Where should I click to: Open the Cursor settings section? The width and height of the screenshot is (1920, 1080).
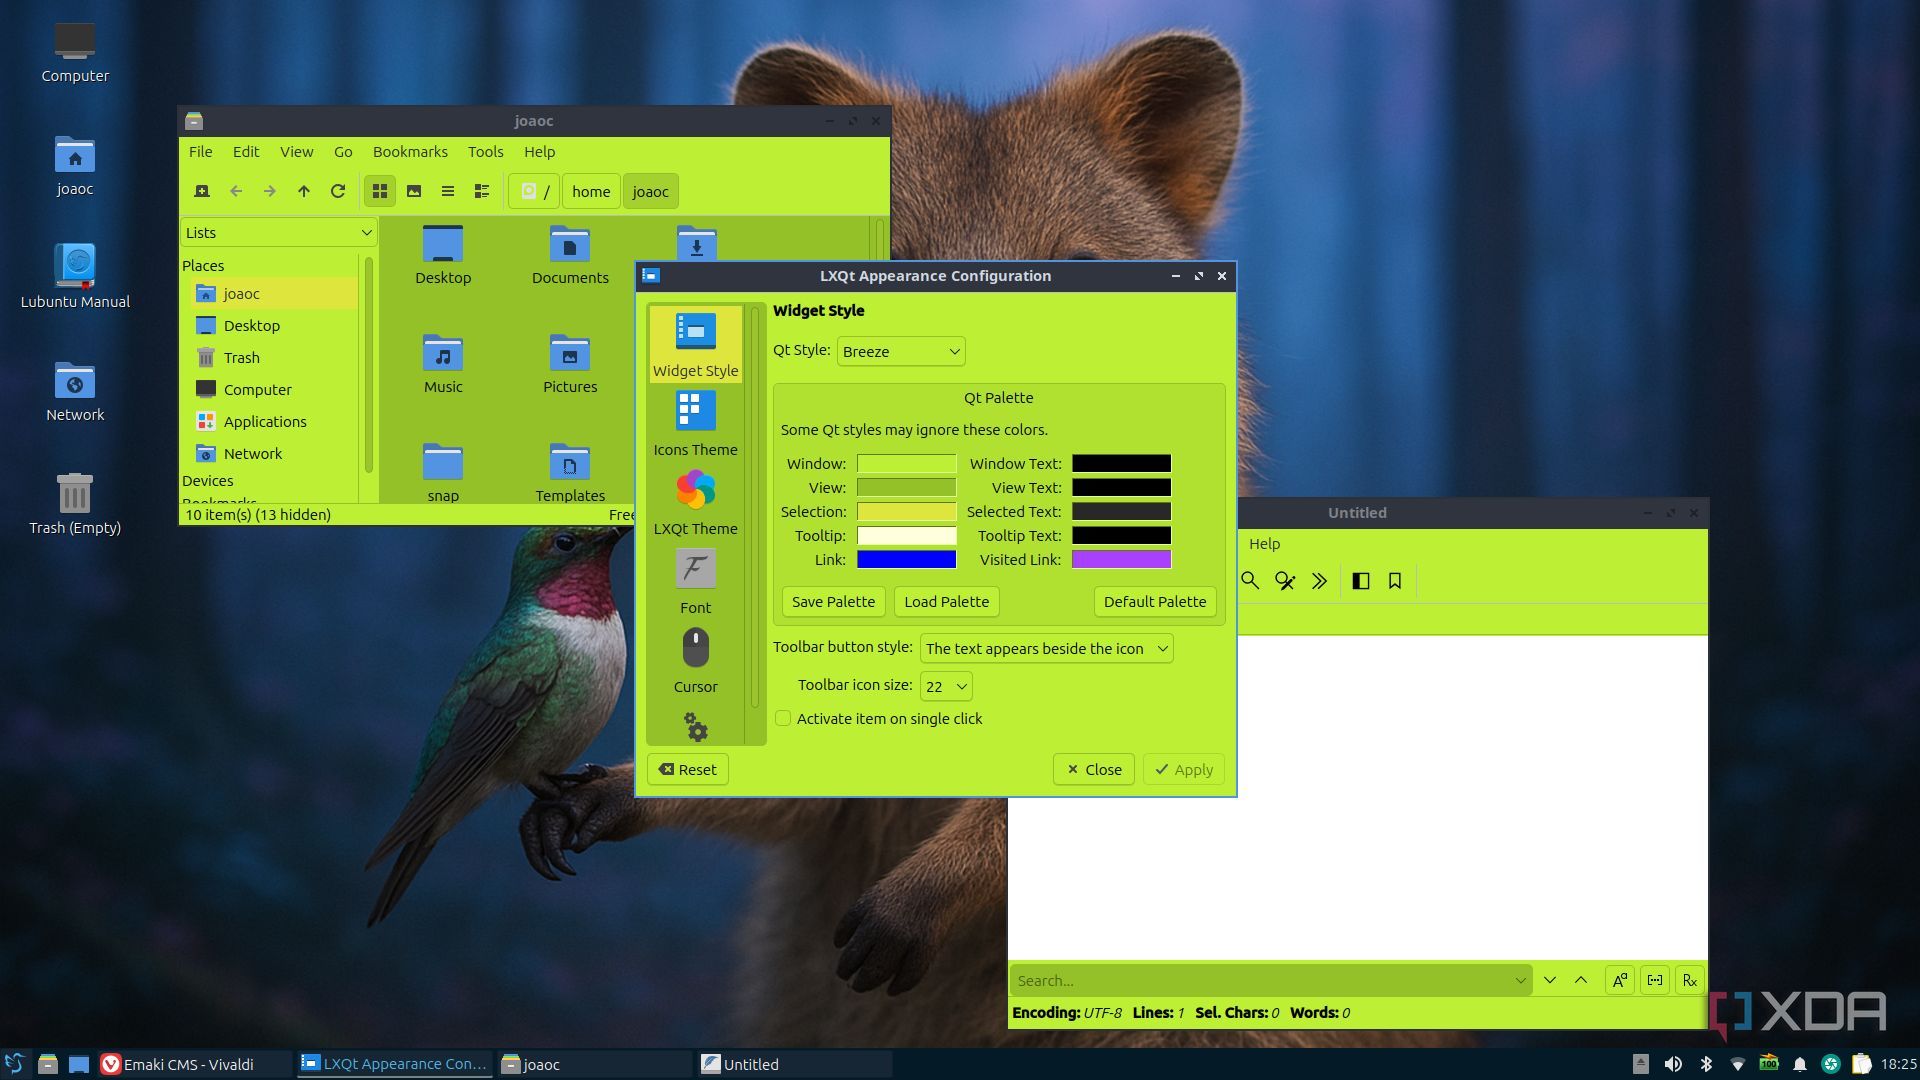click(695, 661)
